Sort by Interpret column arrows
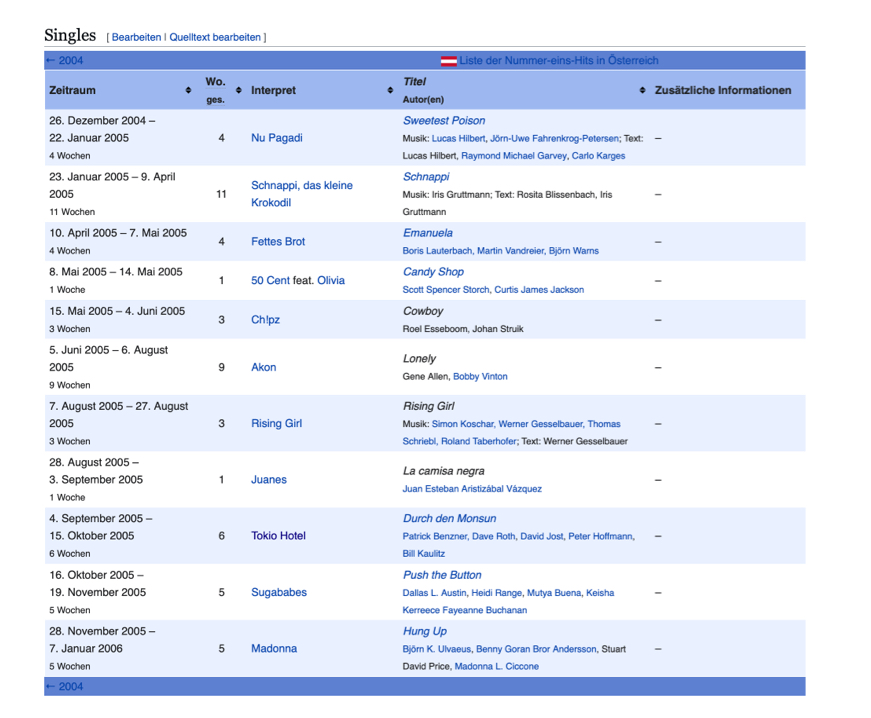Image resolution: width=871 pixels, height=718 pixels. click(x=390, y=91)
